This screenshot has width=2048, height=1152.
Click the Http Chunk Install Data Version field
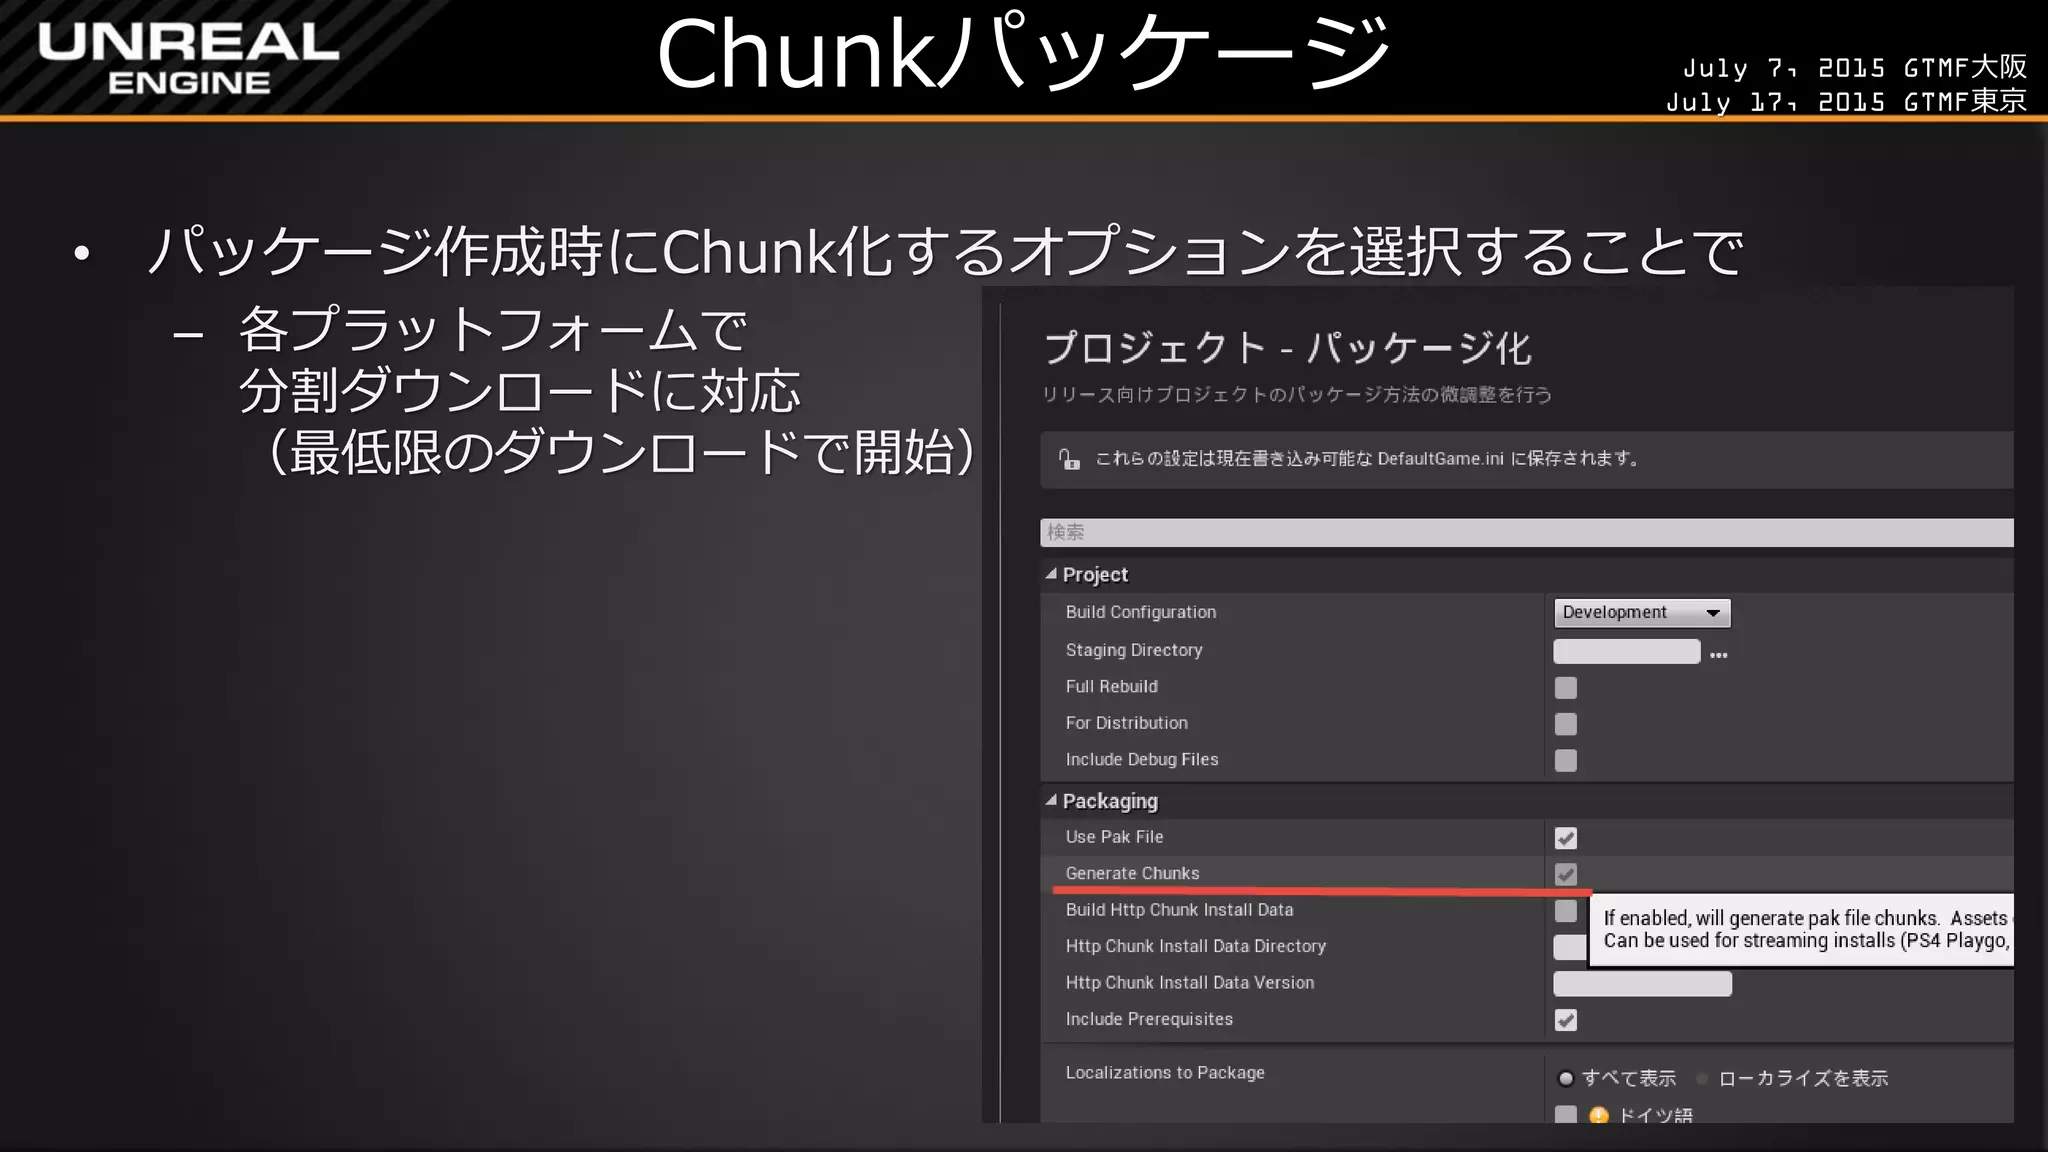(1642, 984)
